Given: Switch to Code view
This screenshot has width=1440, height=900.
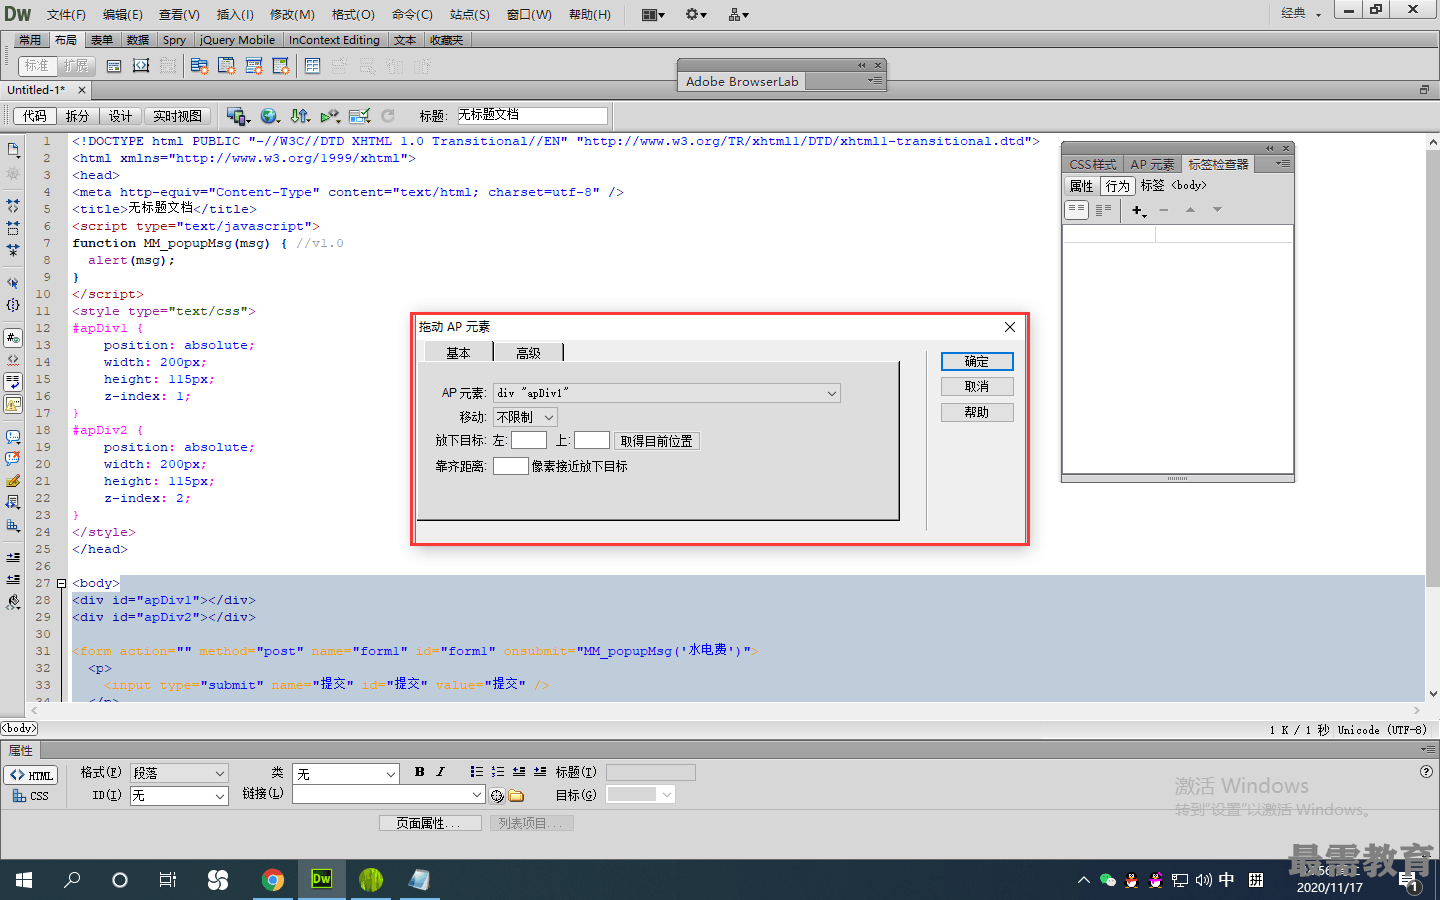Looking at the screenshot, I should point(35,116).
